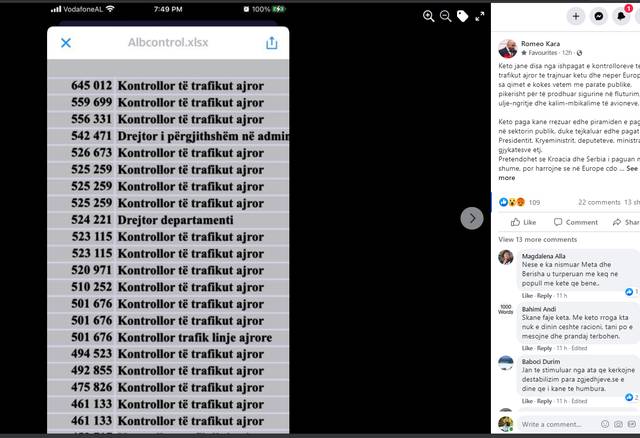Image resolution: width=640 pixels, height=438 pixels.
Task: Open Romeo Kara's profile name link
Action: 540,44
